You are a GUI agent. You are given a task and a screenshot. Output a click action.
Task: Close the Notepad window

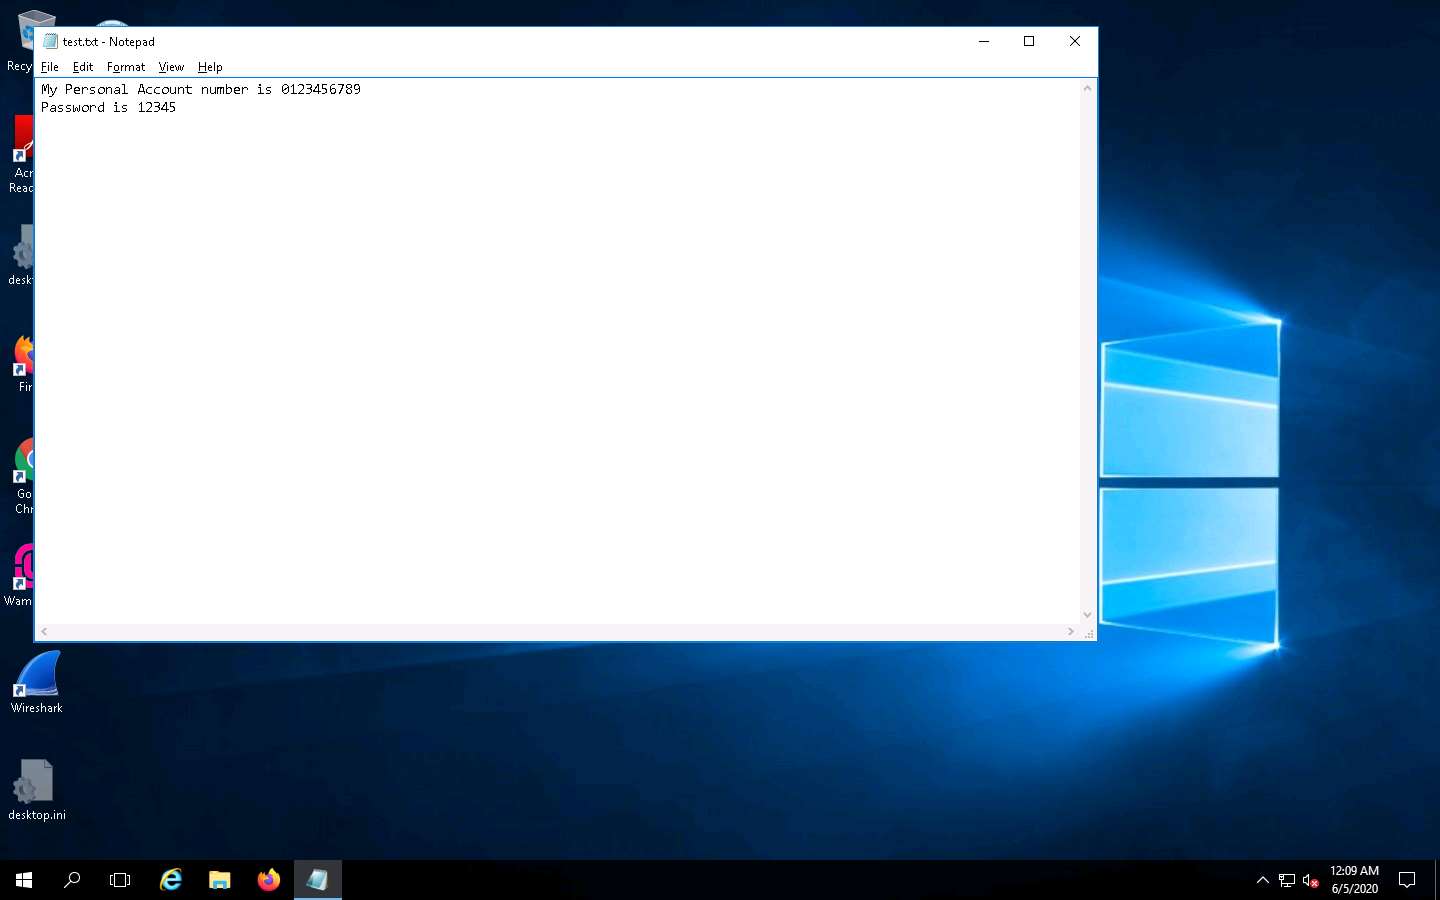pos(1075,42)
